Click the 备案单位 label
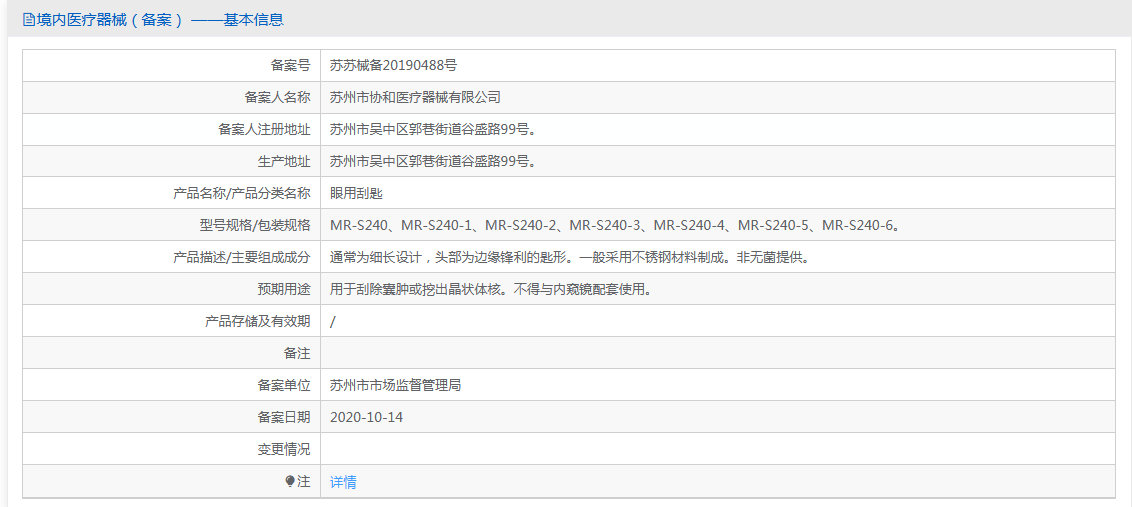The width and height of the screenshot is (1132, 507). point(284,385)
